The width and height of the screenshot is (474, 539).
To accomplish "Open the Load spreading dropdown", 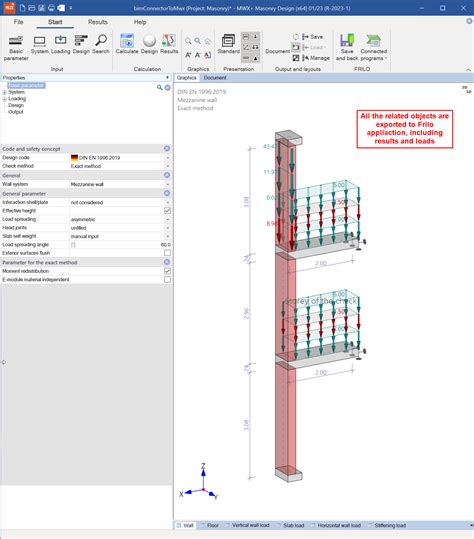I will click(167, 219).
